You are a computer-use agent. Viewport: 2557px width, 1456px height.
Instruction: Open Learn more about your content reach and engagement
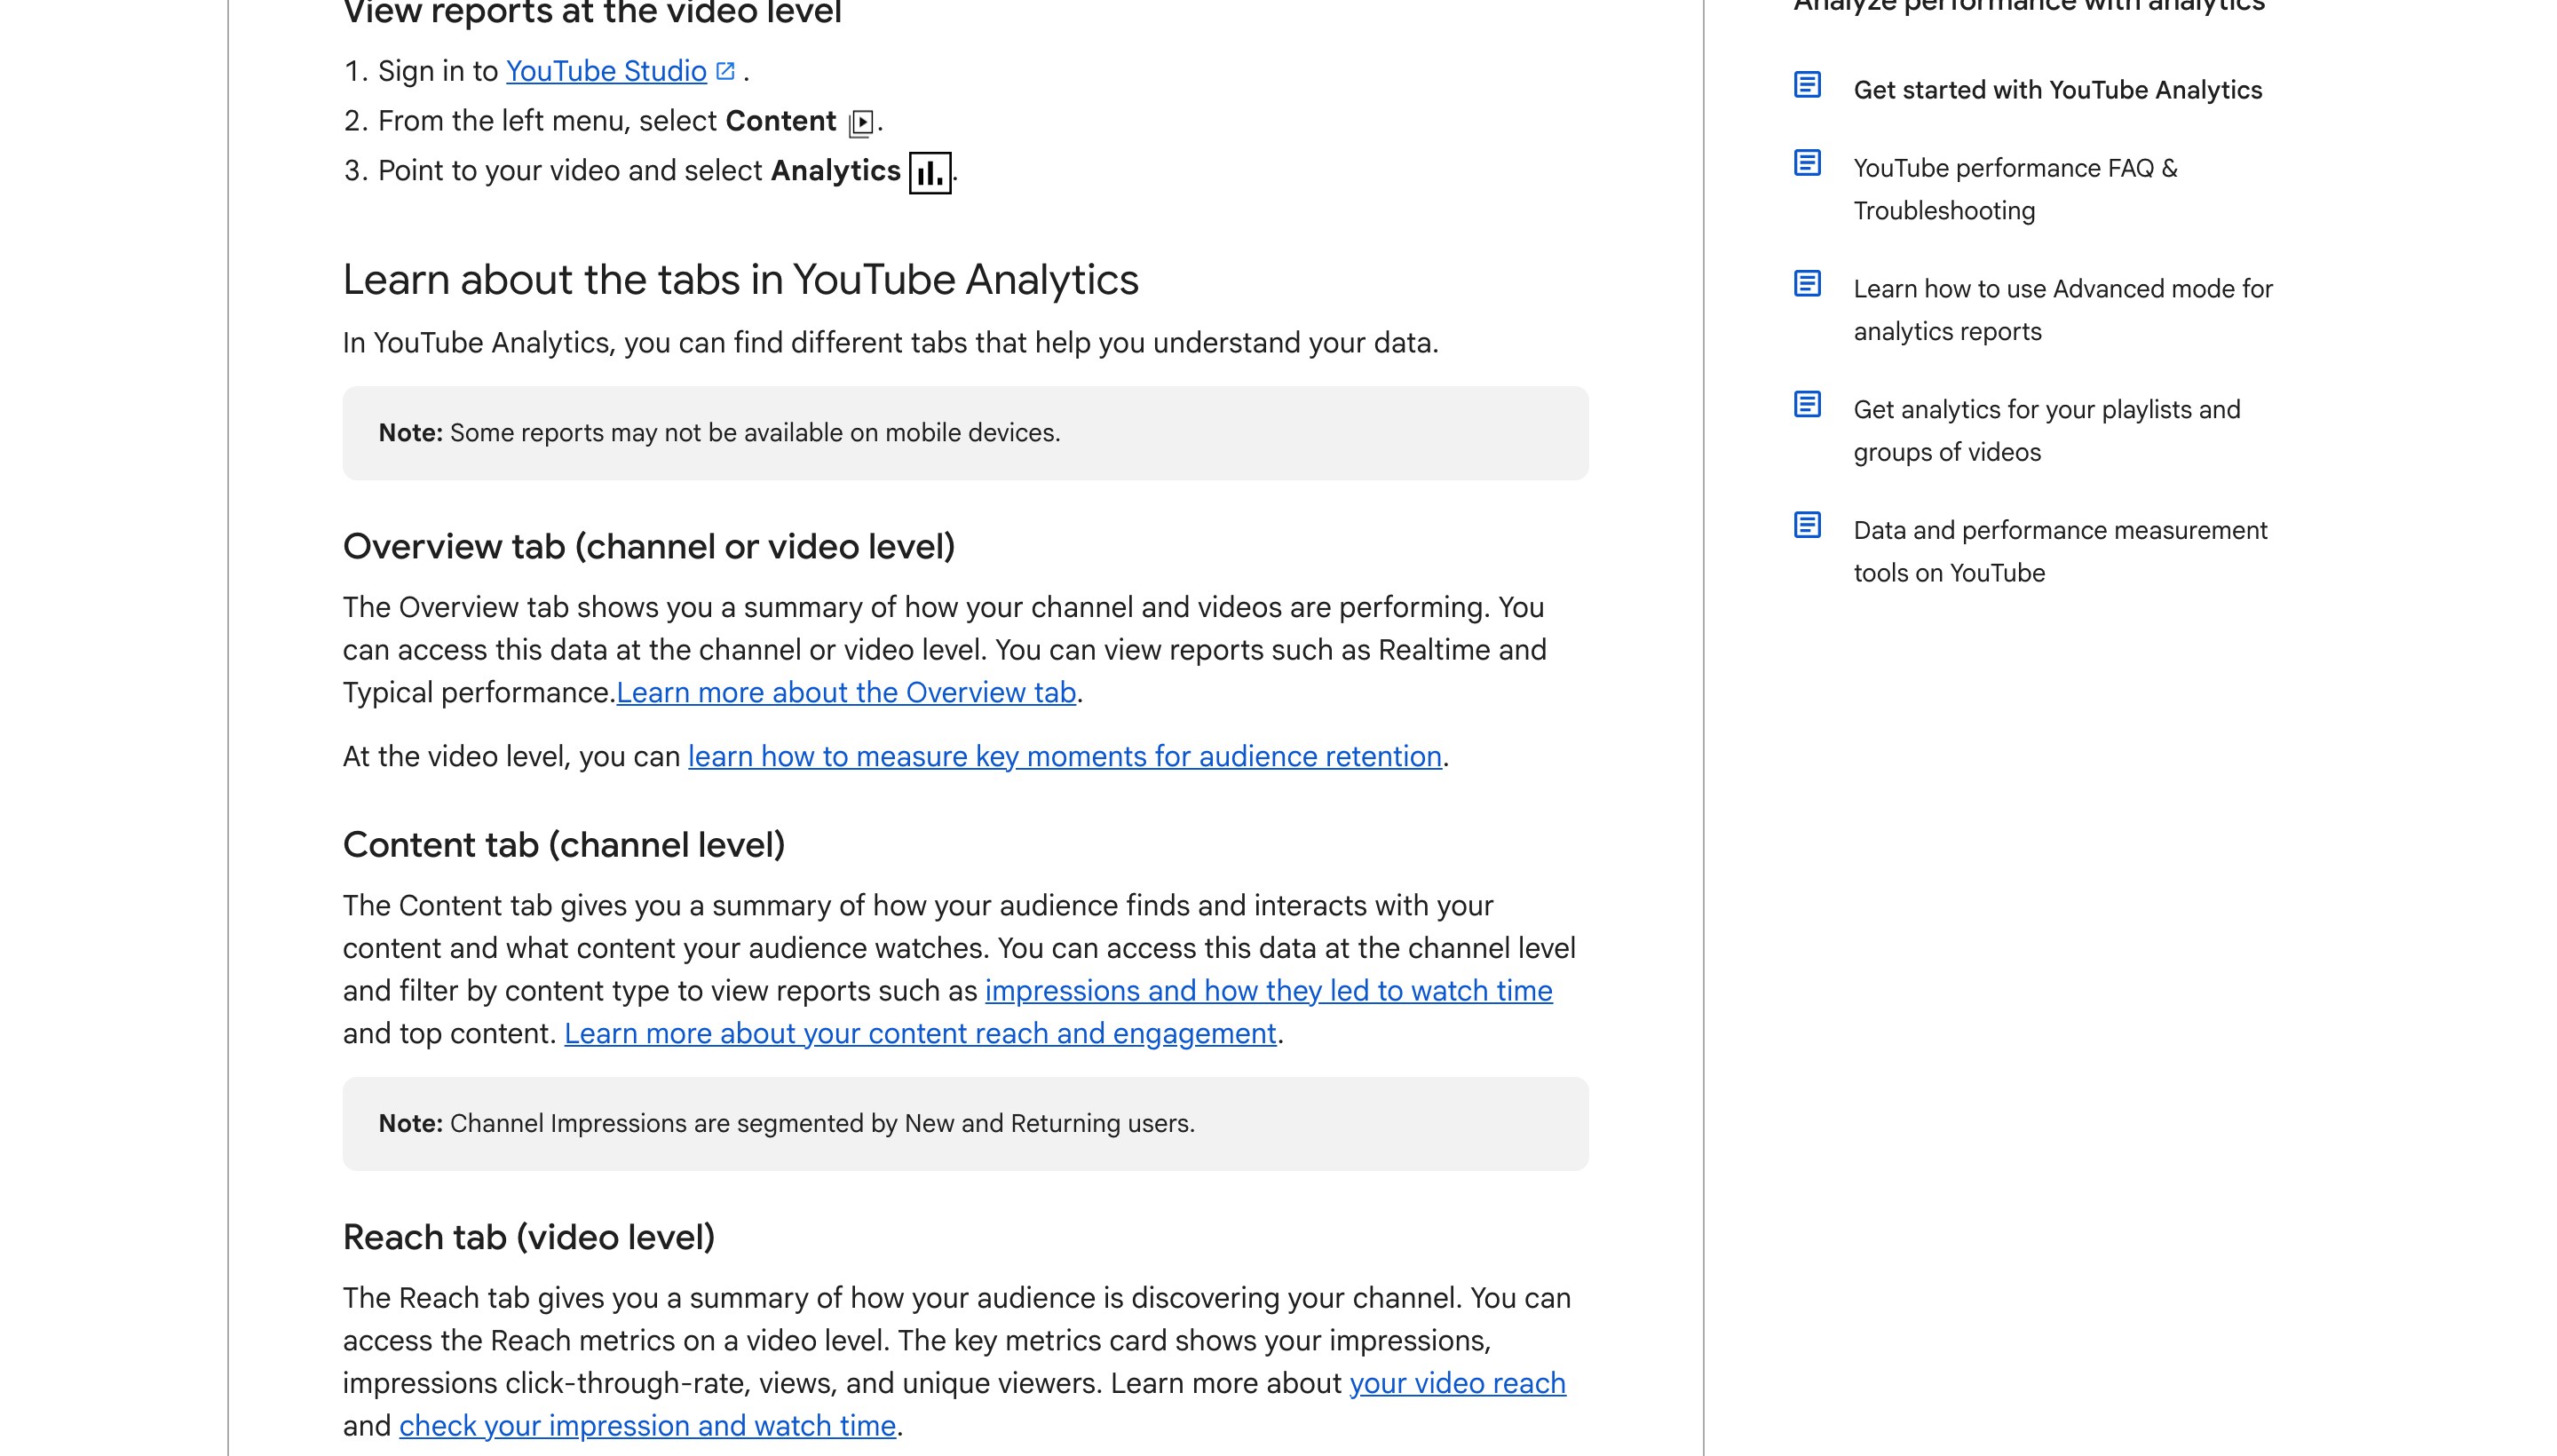pyautogui.click(x=920, y=1033)
